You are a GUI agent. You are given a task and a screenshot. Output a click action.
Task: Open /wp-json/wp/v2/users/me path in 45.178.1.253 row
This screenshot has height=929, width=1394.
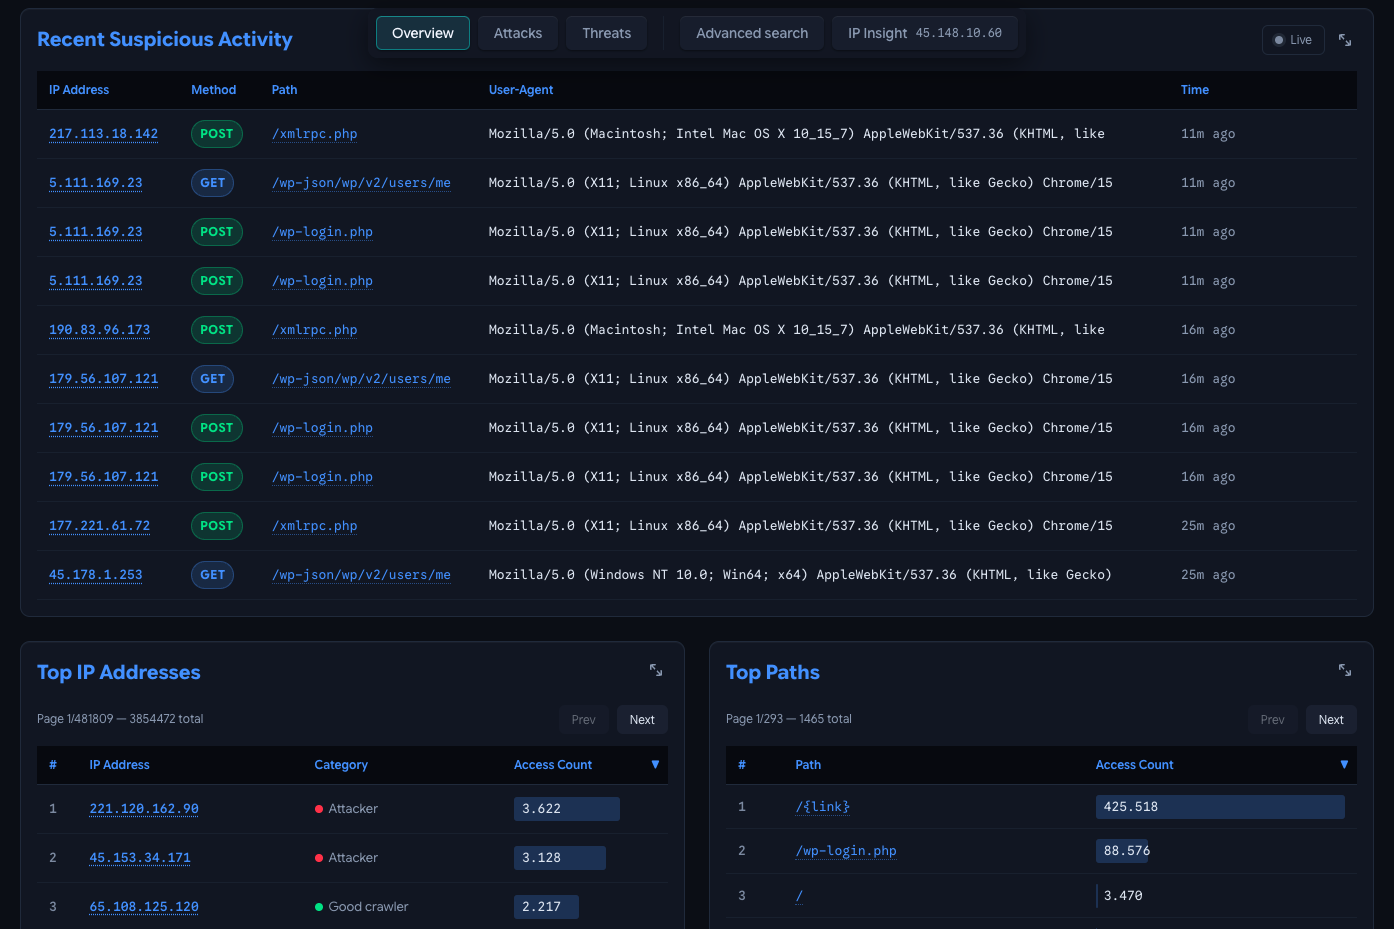point(361,575)
